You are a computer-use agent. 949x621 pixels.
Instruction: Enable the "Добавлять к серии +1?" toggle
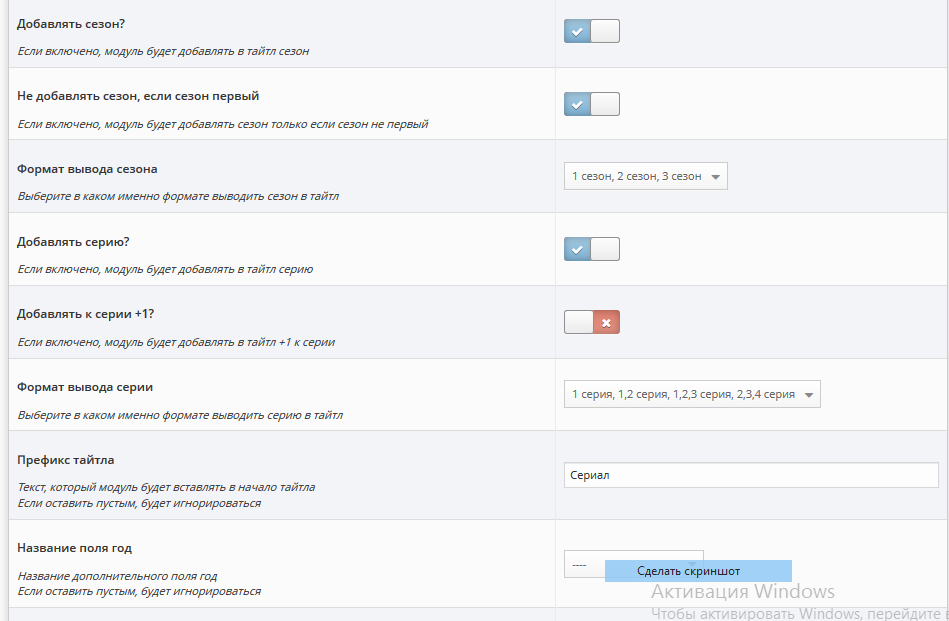(592, 322)
